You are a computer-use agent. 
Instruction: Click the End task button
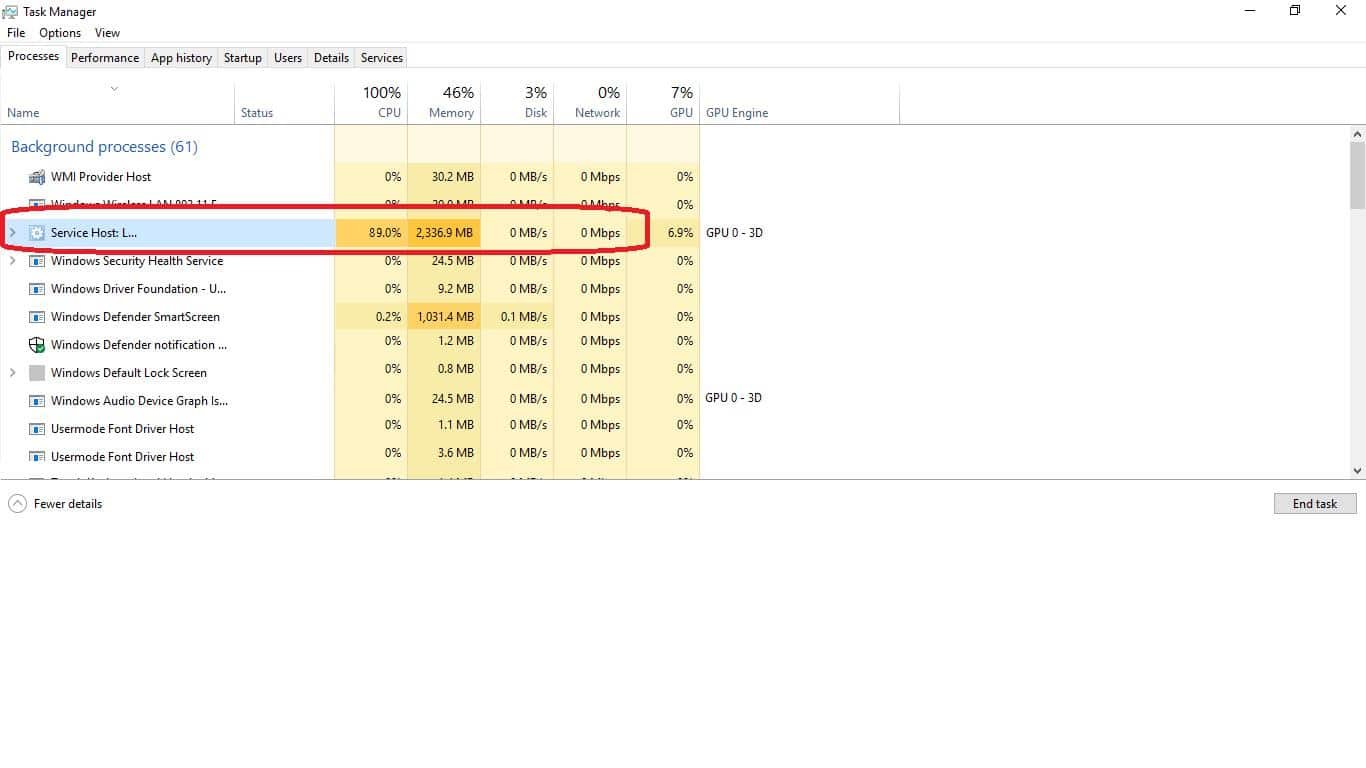pyautogui.click(x=1314, y=504)
